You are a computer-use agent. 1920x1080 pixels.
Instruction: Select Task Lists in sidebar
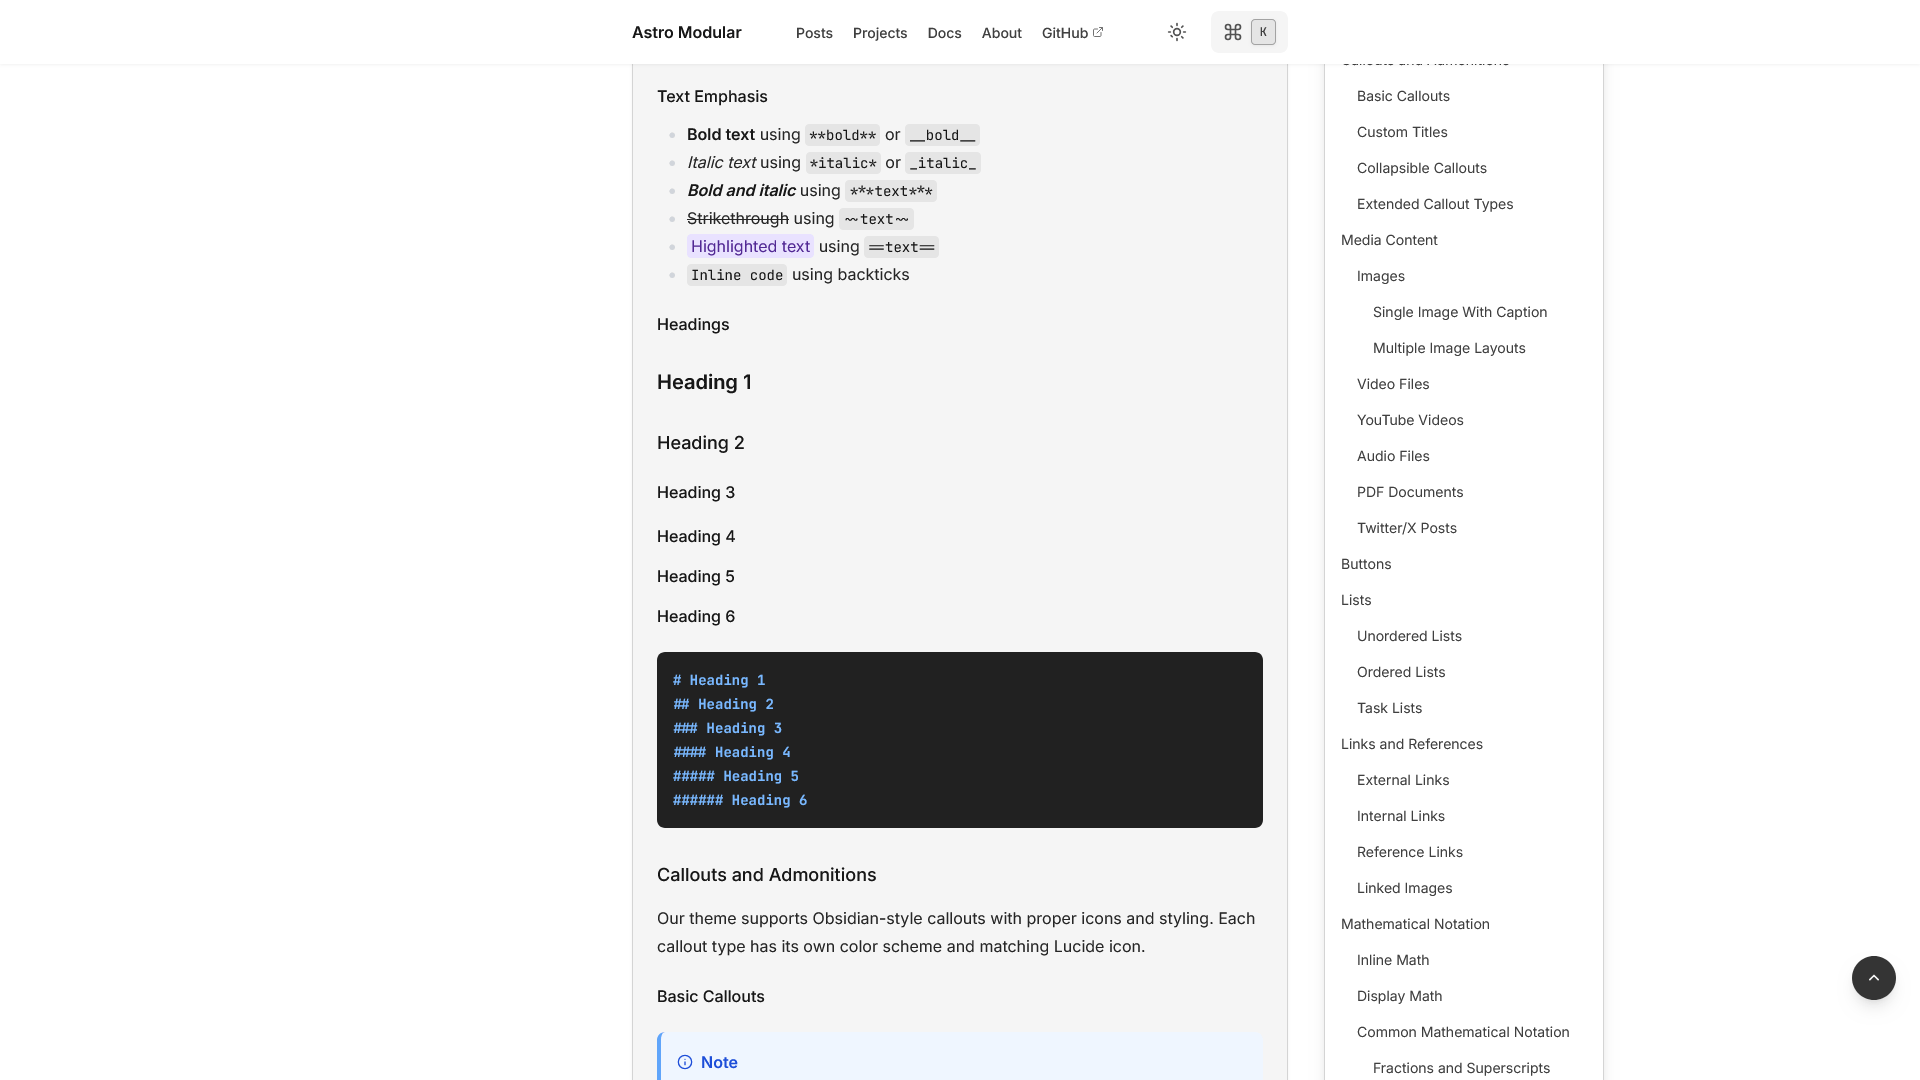point(1389,708)
